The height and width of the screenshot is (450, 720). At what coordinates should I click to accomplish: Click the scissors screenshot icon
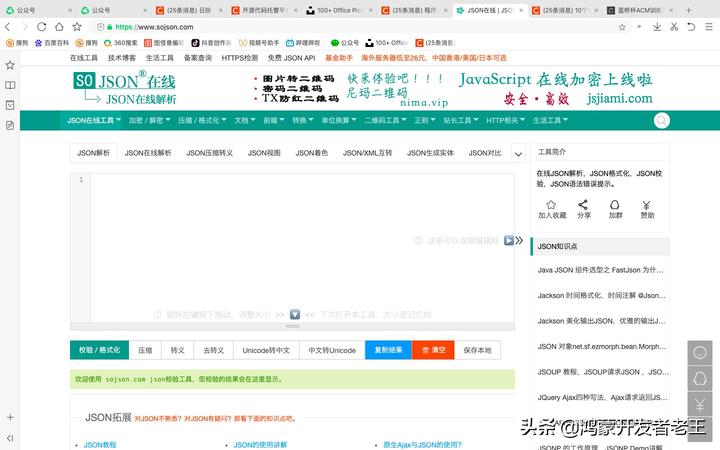pyautogui.click(x=674, y=27)
